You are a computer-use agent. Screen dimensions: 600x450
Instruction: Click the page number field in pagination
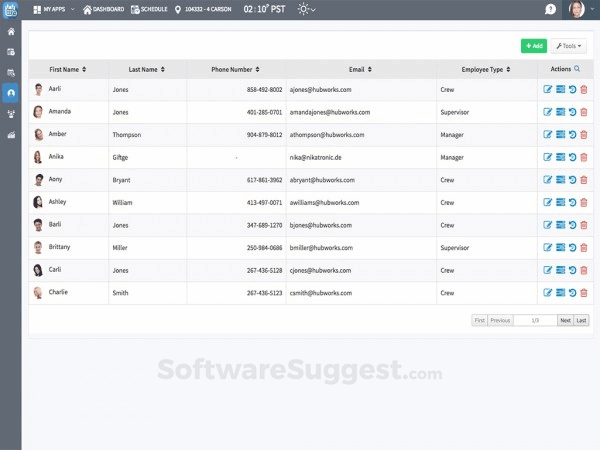[535, 320]
